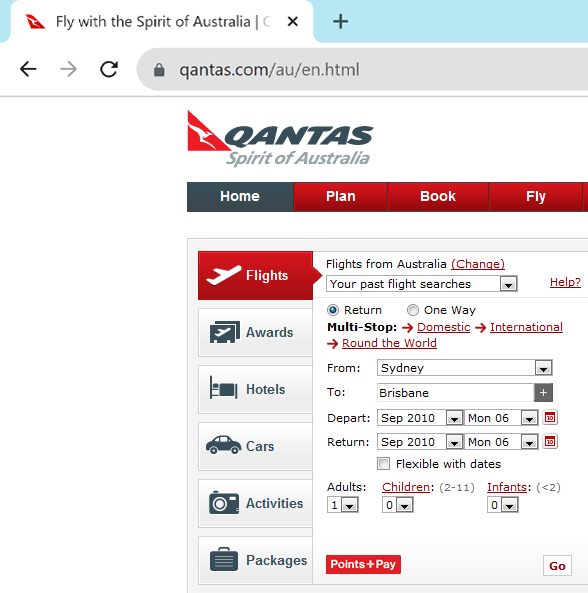This screenshot has height=593, width=588.
Task: Open the Depart date calendar picker
Action: pyautogui.click(x=550, y=418)
